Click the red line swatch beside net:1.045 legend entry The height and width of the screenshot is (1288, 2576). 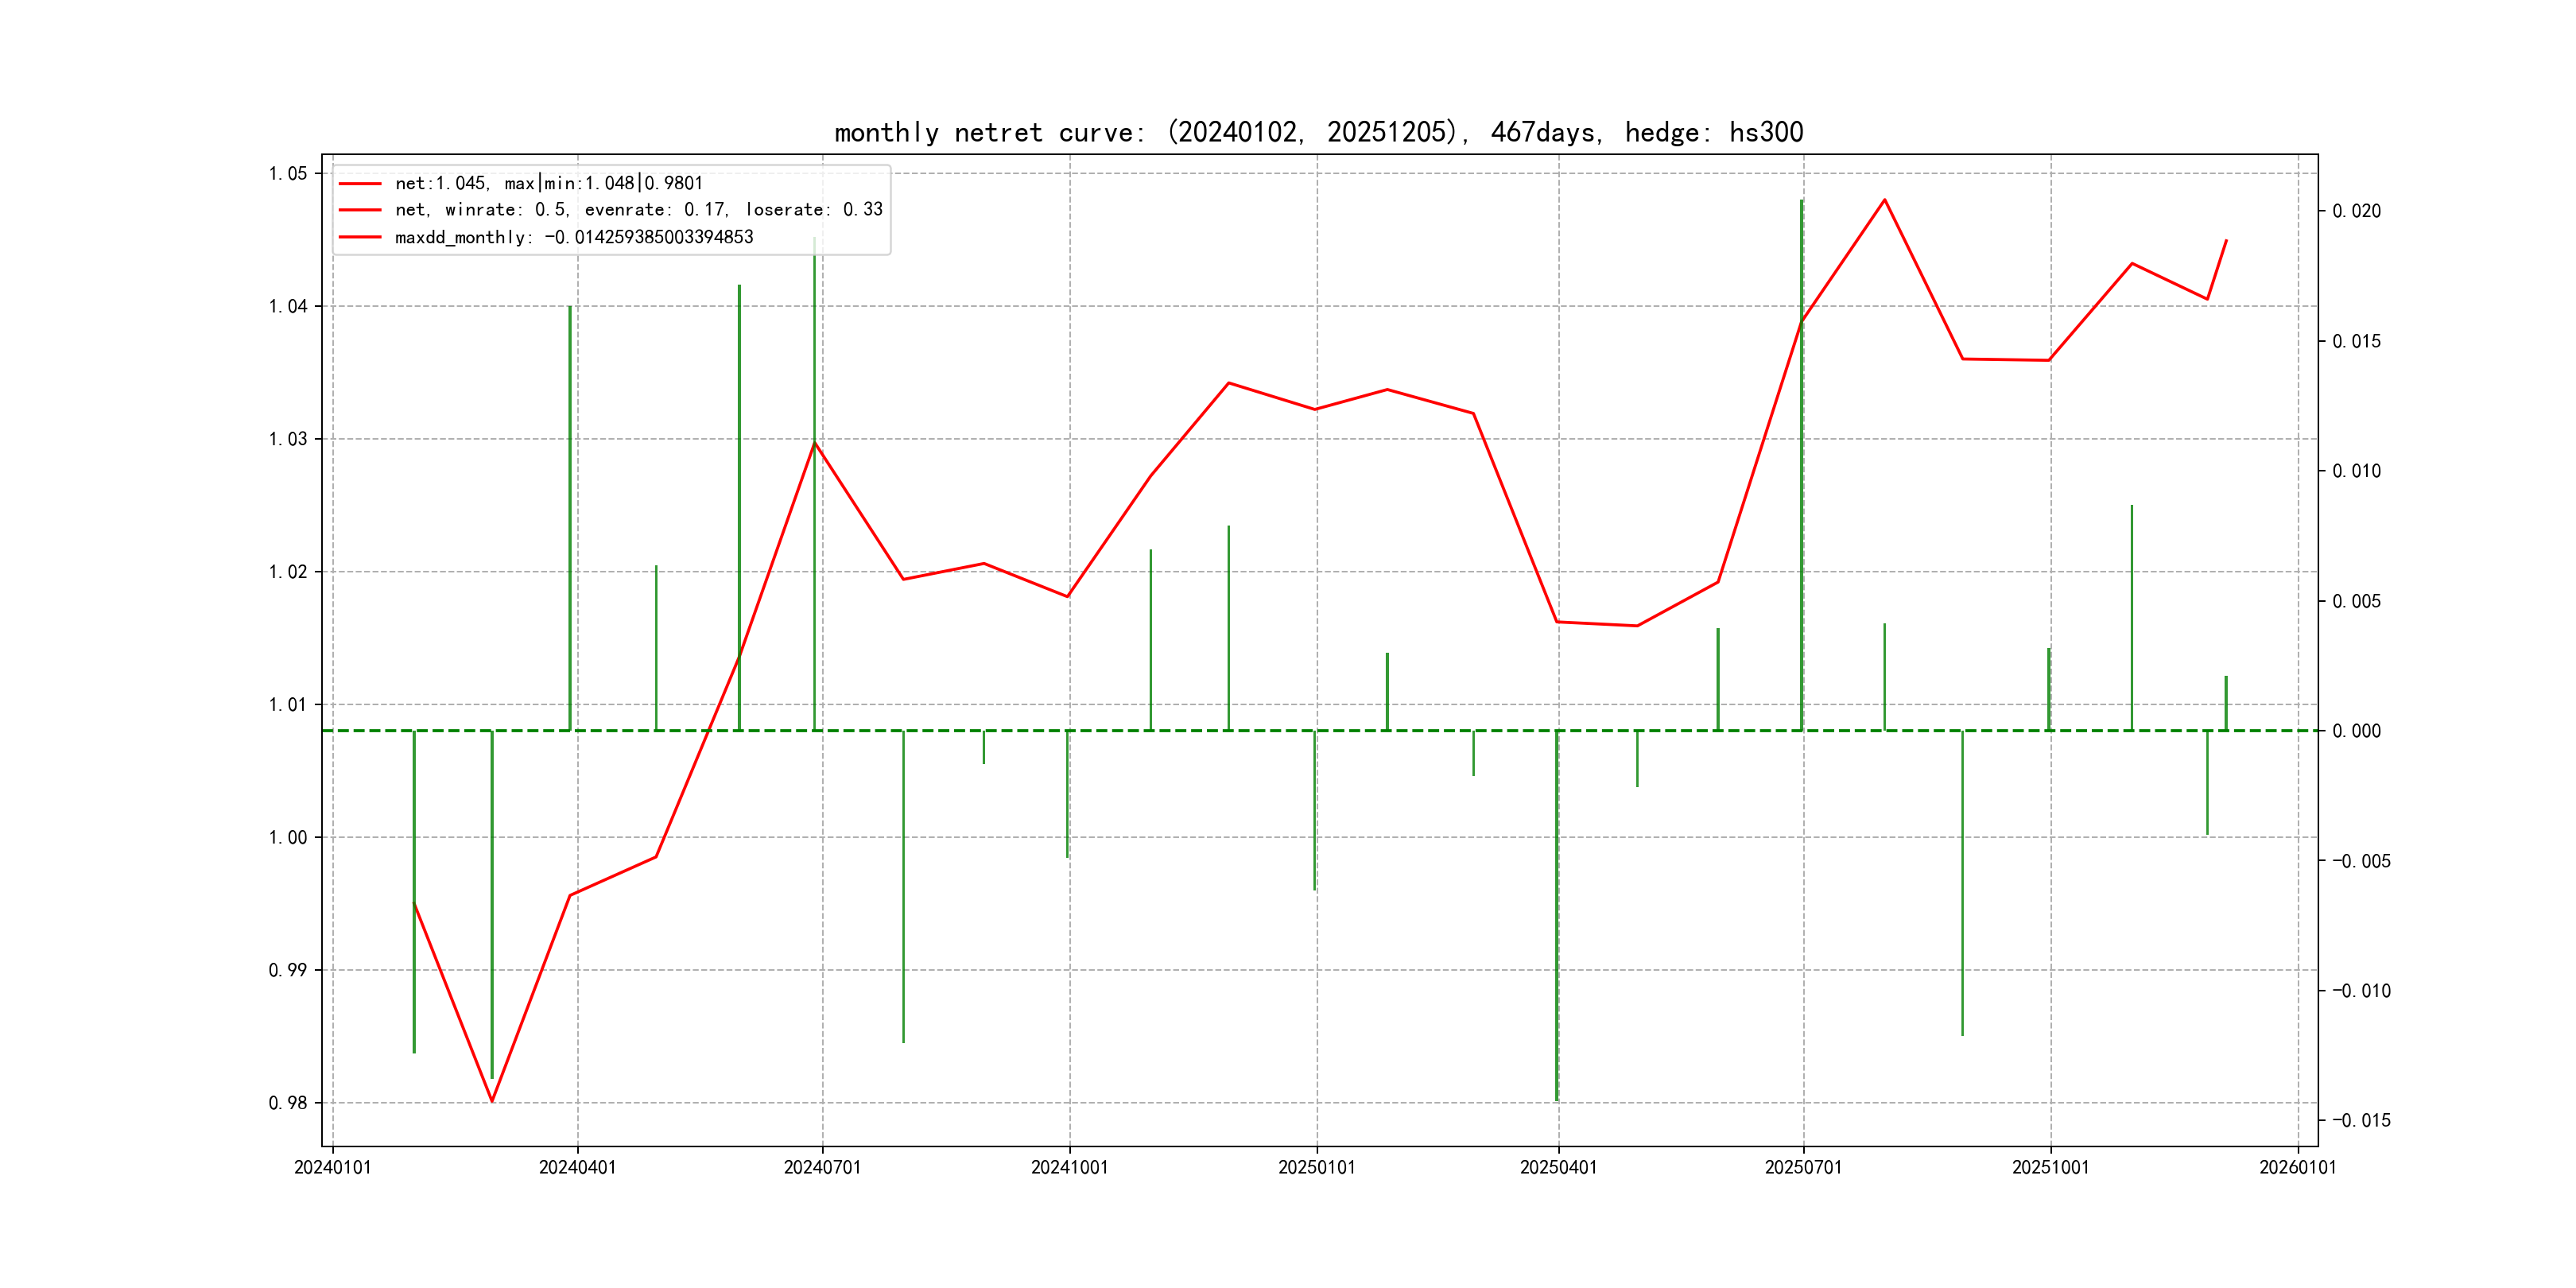click(360, 184)
